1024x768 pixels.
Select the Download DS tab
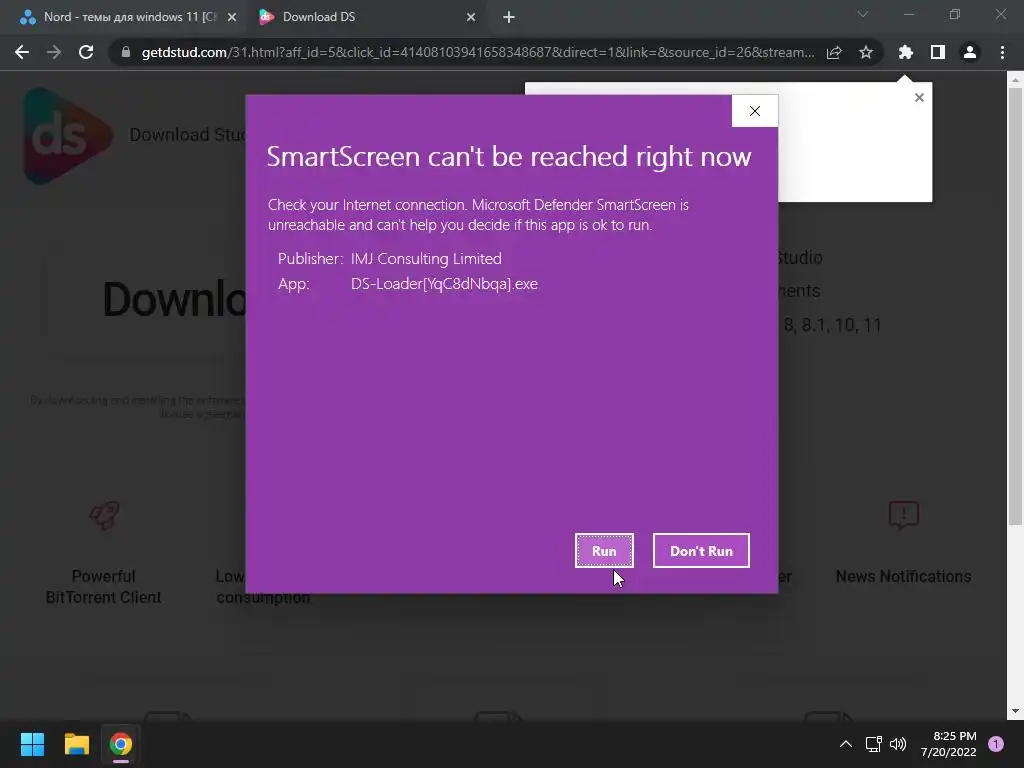point(366,17)
